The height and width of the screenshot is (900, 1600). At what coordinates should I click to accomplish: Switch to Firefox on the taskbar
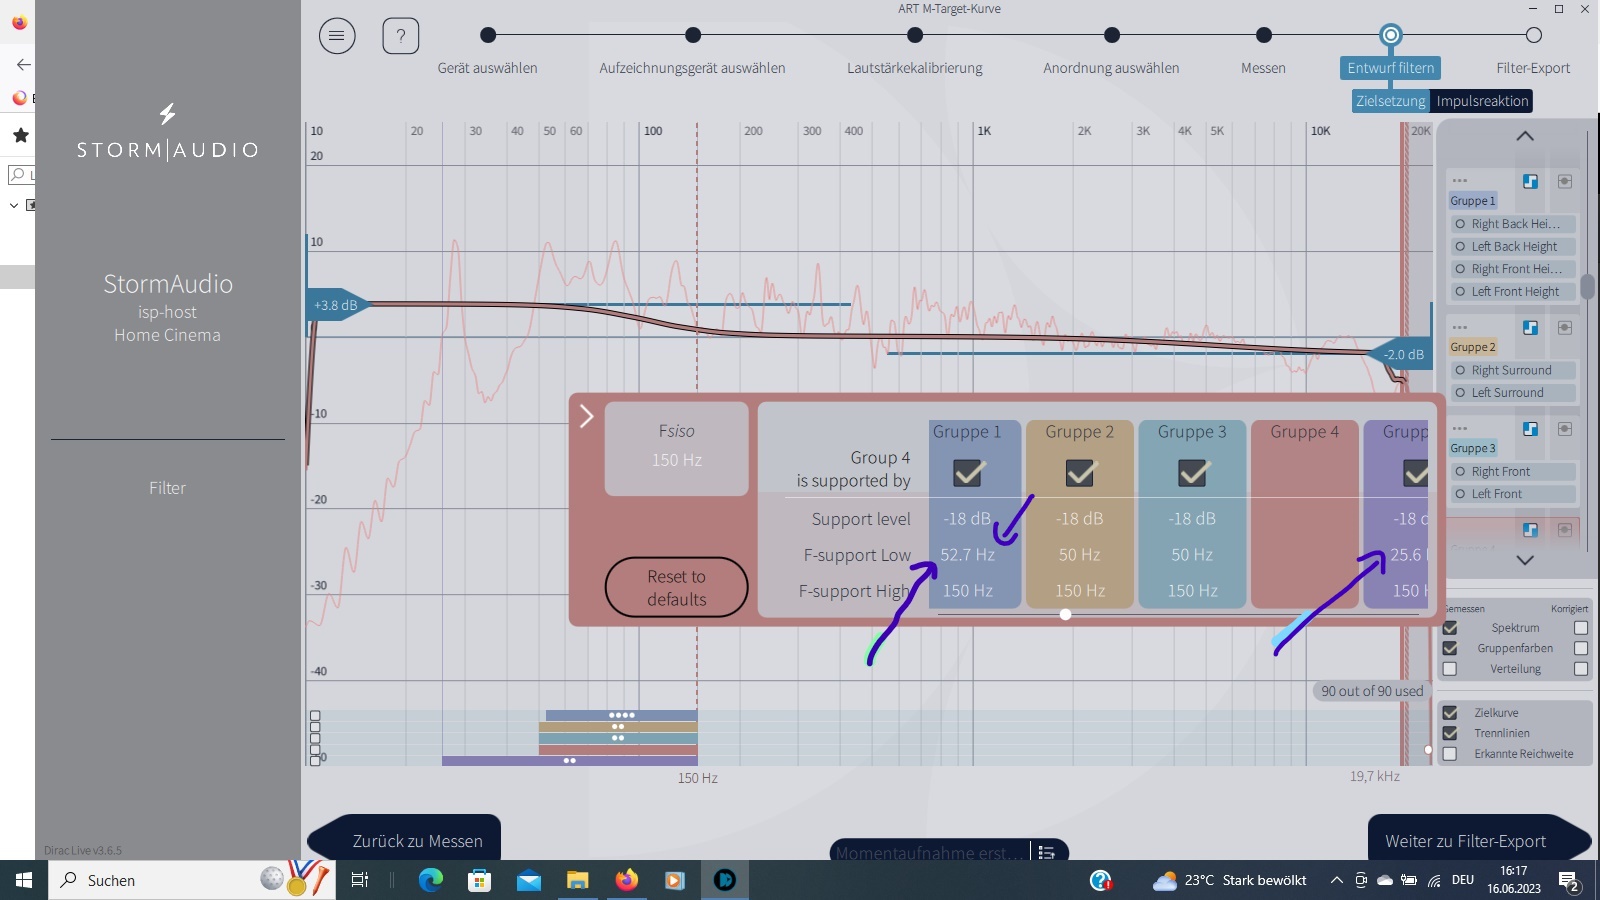pyautogui.click(x=626, y=880)
